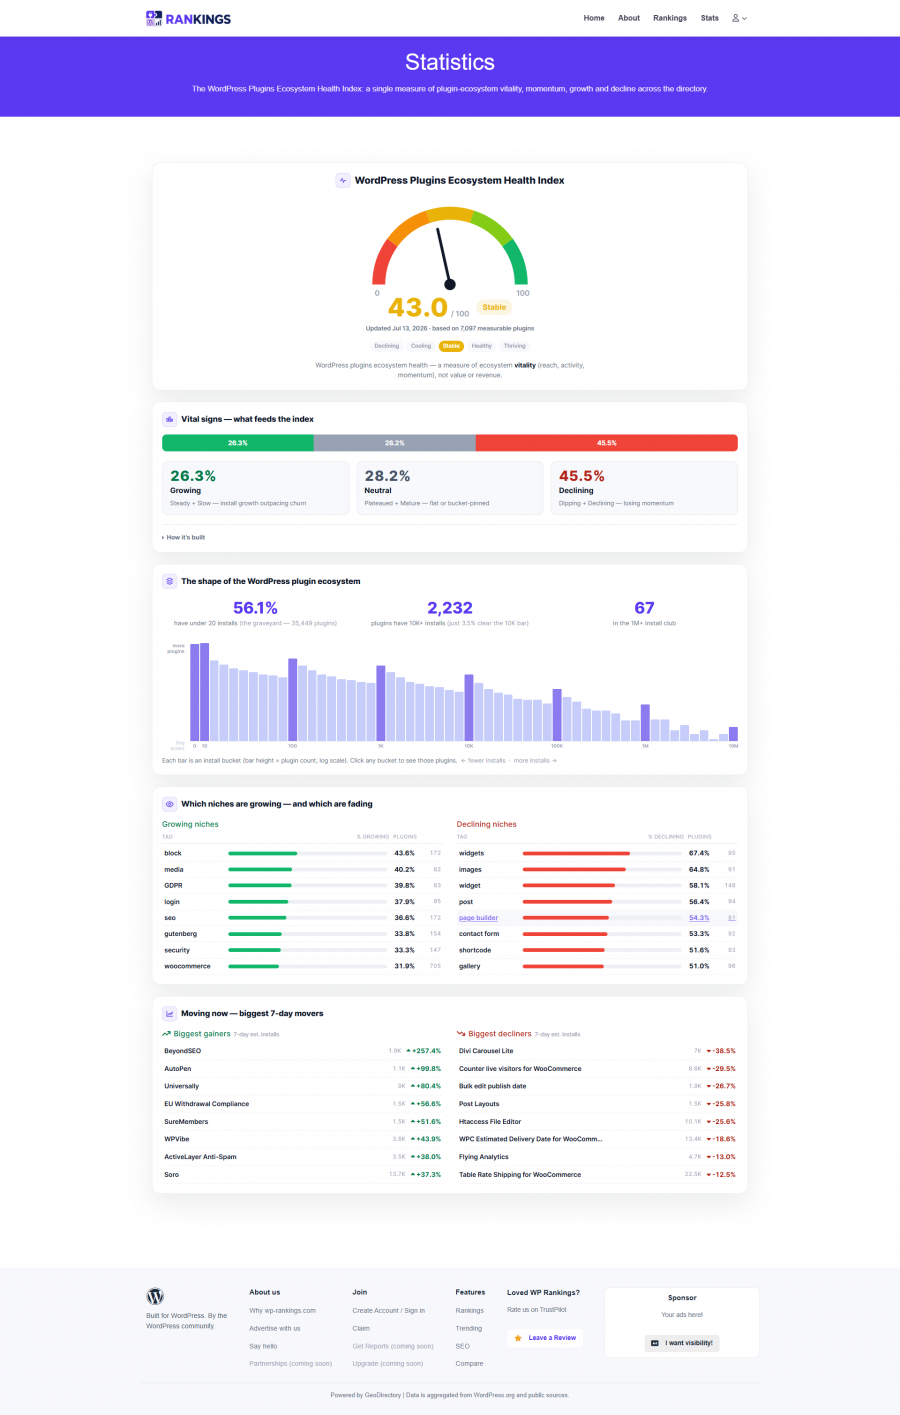The height and width of the screenshot is (1415, 900).
Task: Click the ad icon on I want visibility
Action: [655, 1343]
